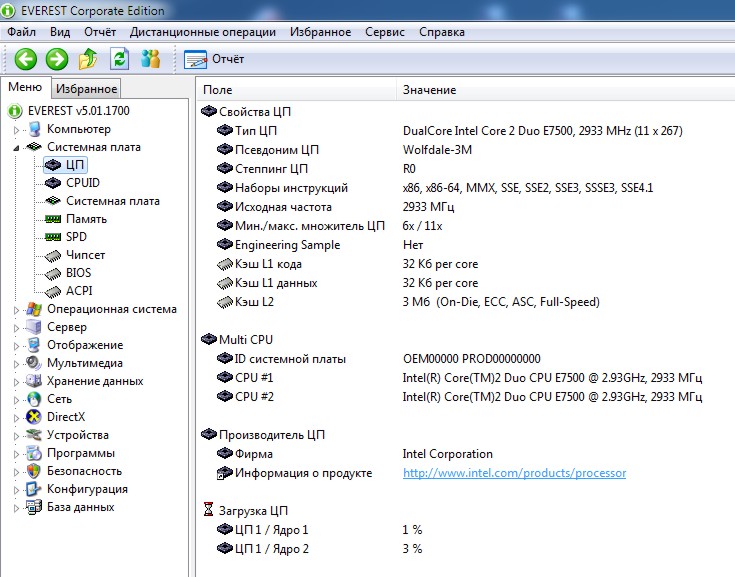Expand the Компьютер tree node
The width and height of the screenshot is (735, 577).
point(16,130)
